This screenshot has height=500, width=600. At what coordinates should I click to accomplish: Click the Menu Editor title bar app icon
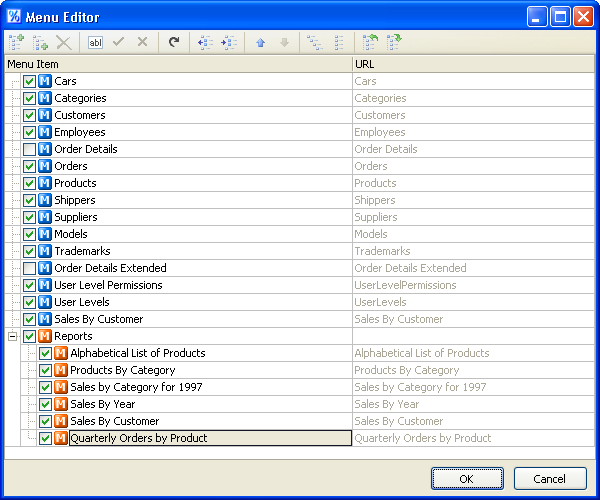tap(14, 16)
